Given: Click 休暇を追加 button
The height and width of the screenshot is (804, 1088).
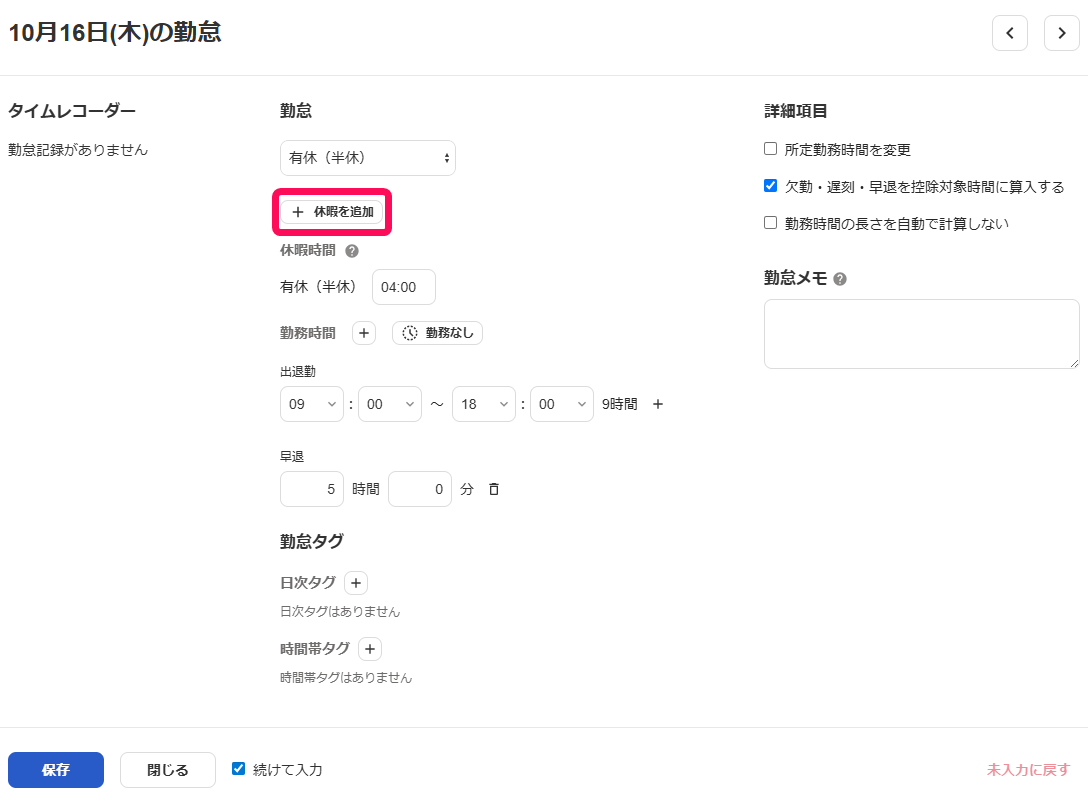Looking at the screenshot, I should pyautogui.click(x=332, y=212).
